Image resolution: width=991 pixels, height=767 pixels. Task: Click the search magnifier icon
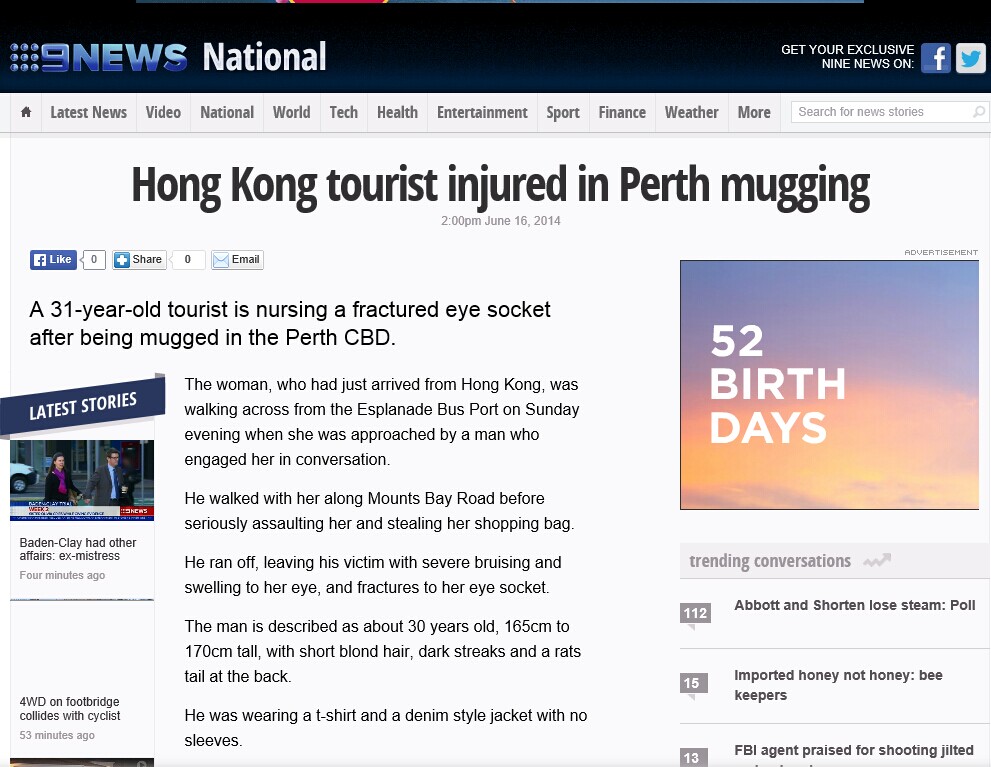[x=978, y=112]
